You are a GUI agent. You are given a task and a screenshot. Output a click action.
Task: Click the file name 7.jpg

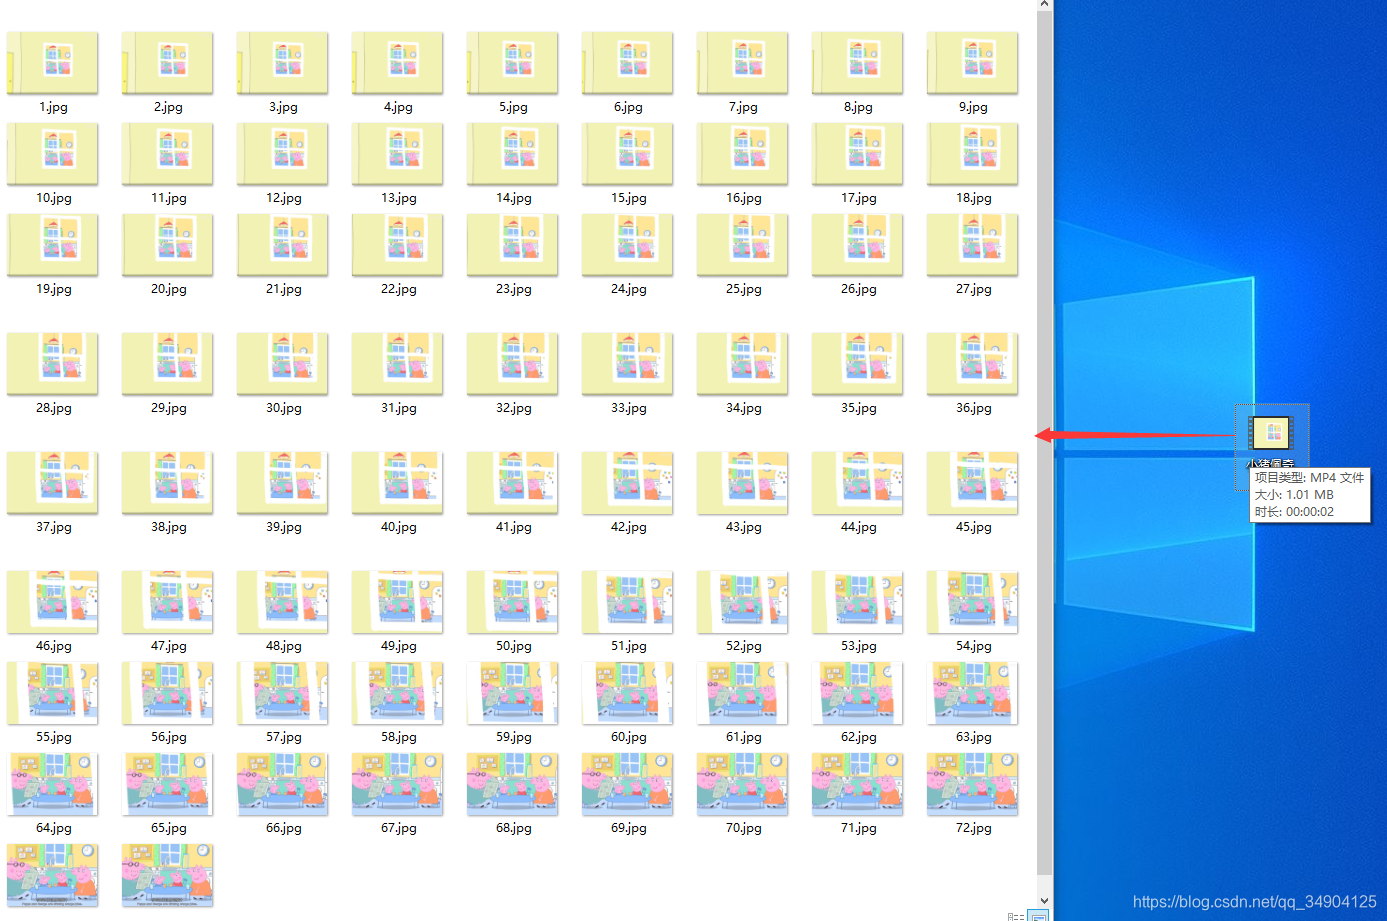coord(743,107)
